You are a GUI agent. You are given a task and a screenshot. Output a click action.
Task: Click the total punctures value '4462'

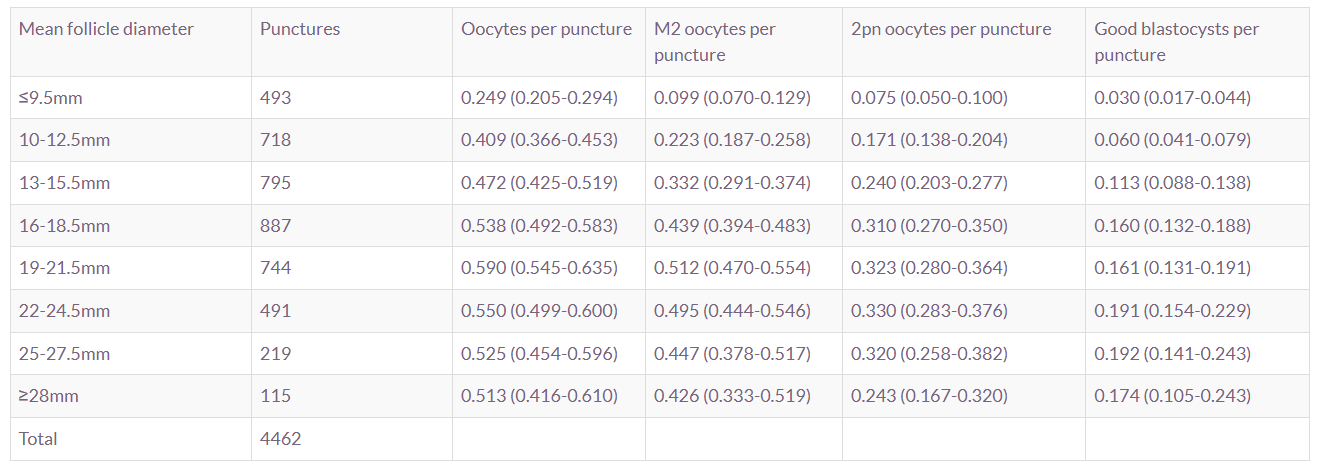(280, 439)
